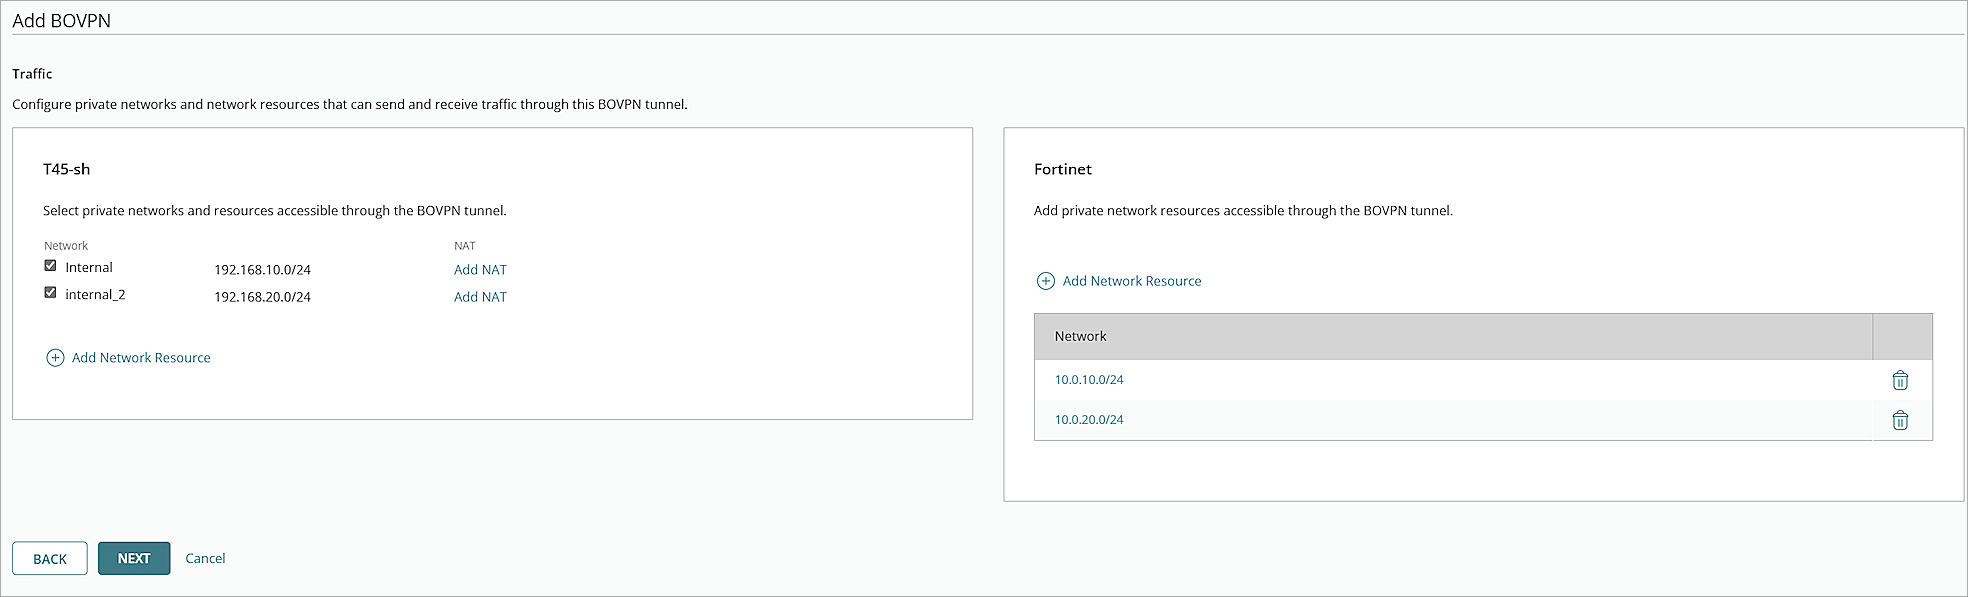The height and width of the screenshot is (597, 1968).
Task: Click plus icon under Fortinet panel
Action: tap(1045, 281)
